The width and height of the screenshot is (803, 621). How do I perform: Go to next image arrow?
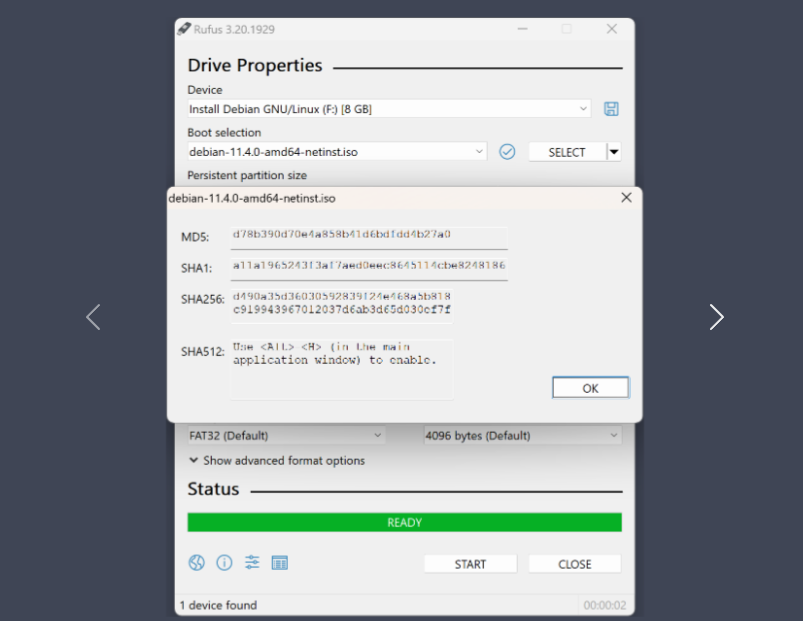point(716,317)
